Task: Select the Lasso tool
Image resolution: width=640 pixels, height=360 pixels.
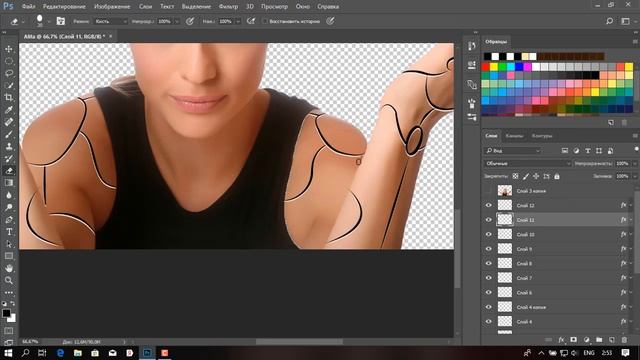Action: click(9, 73)
